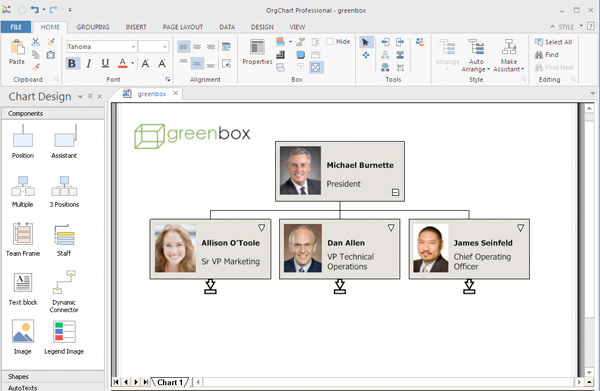The image size is (600, 391).
Task: Select the Legend Image component
Action: pyautogui.click(x=64, y=337)
